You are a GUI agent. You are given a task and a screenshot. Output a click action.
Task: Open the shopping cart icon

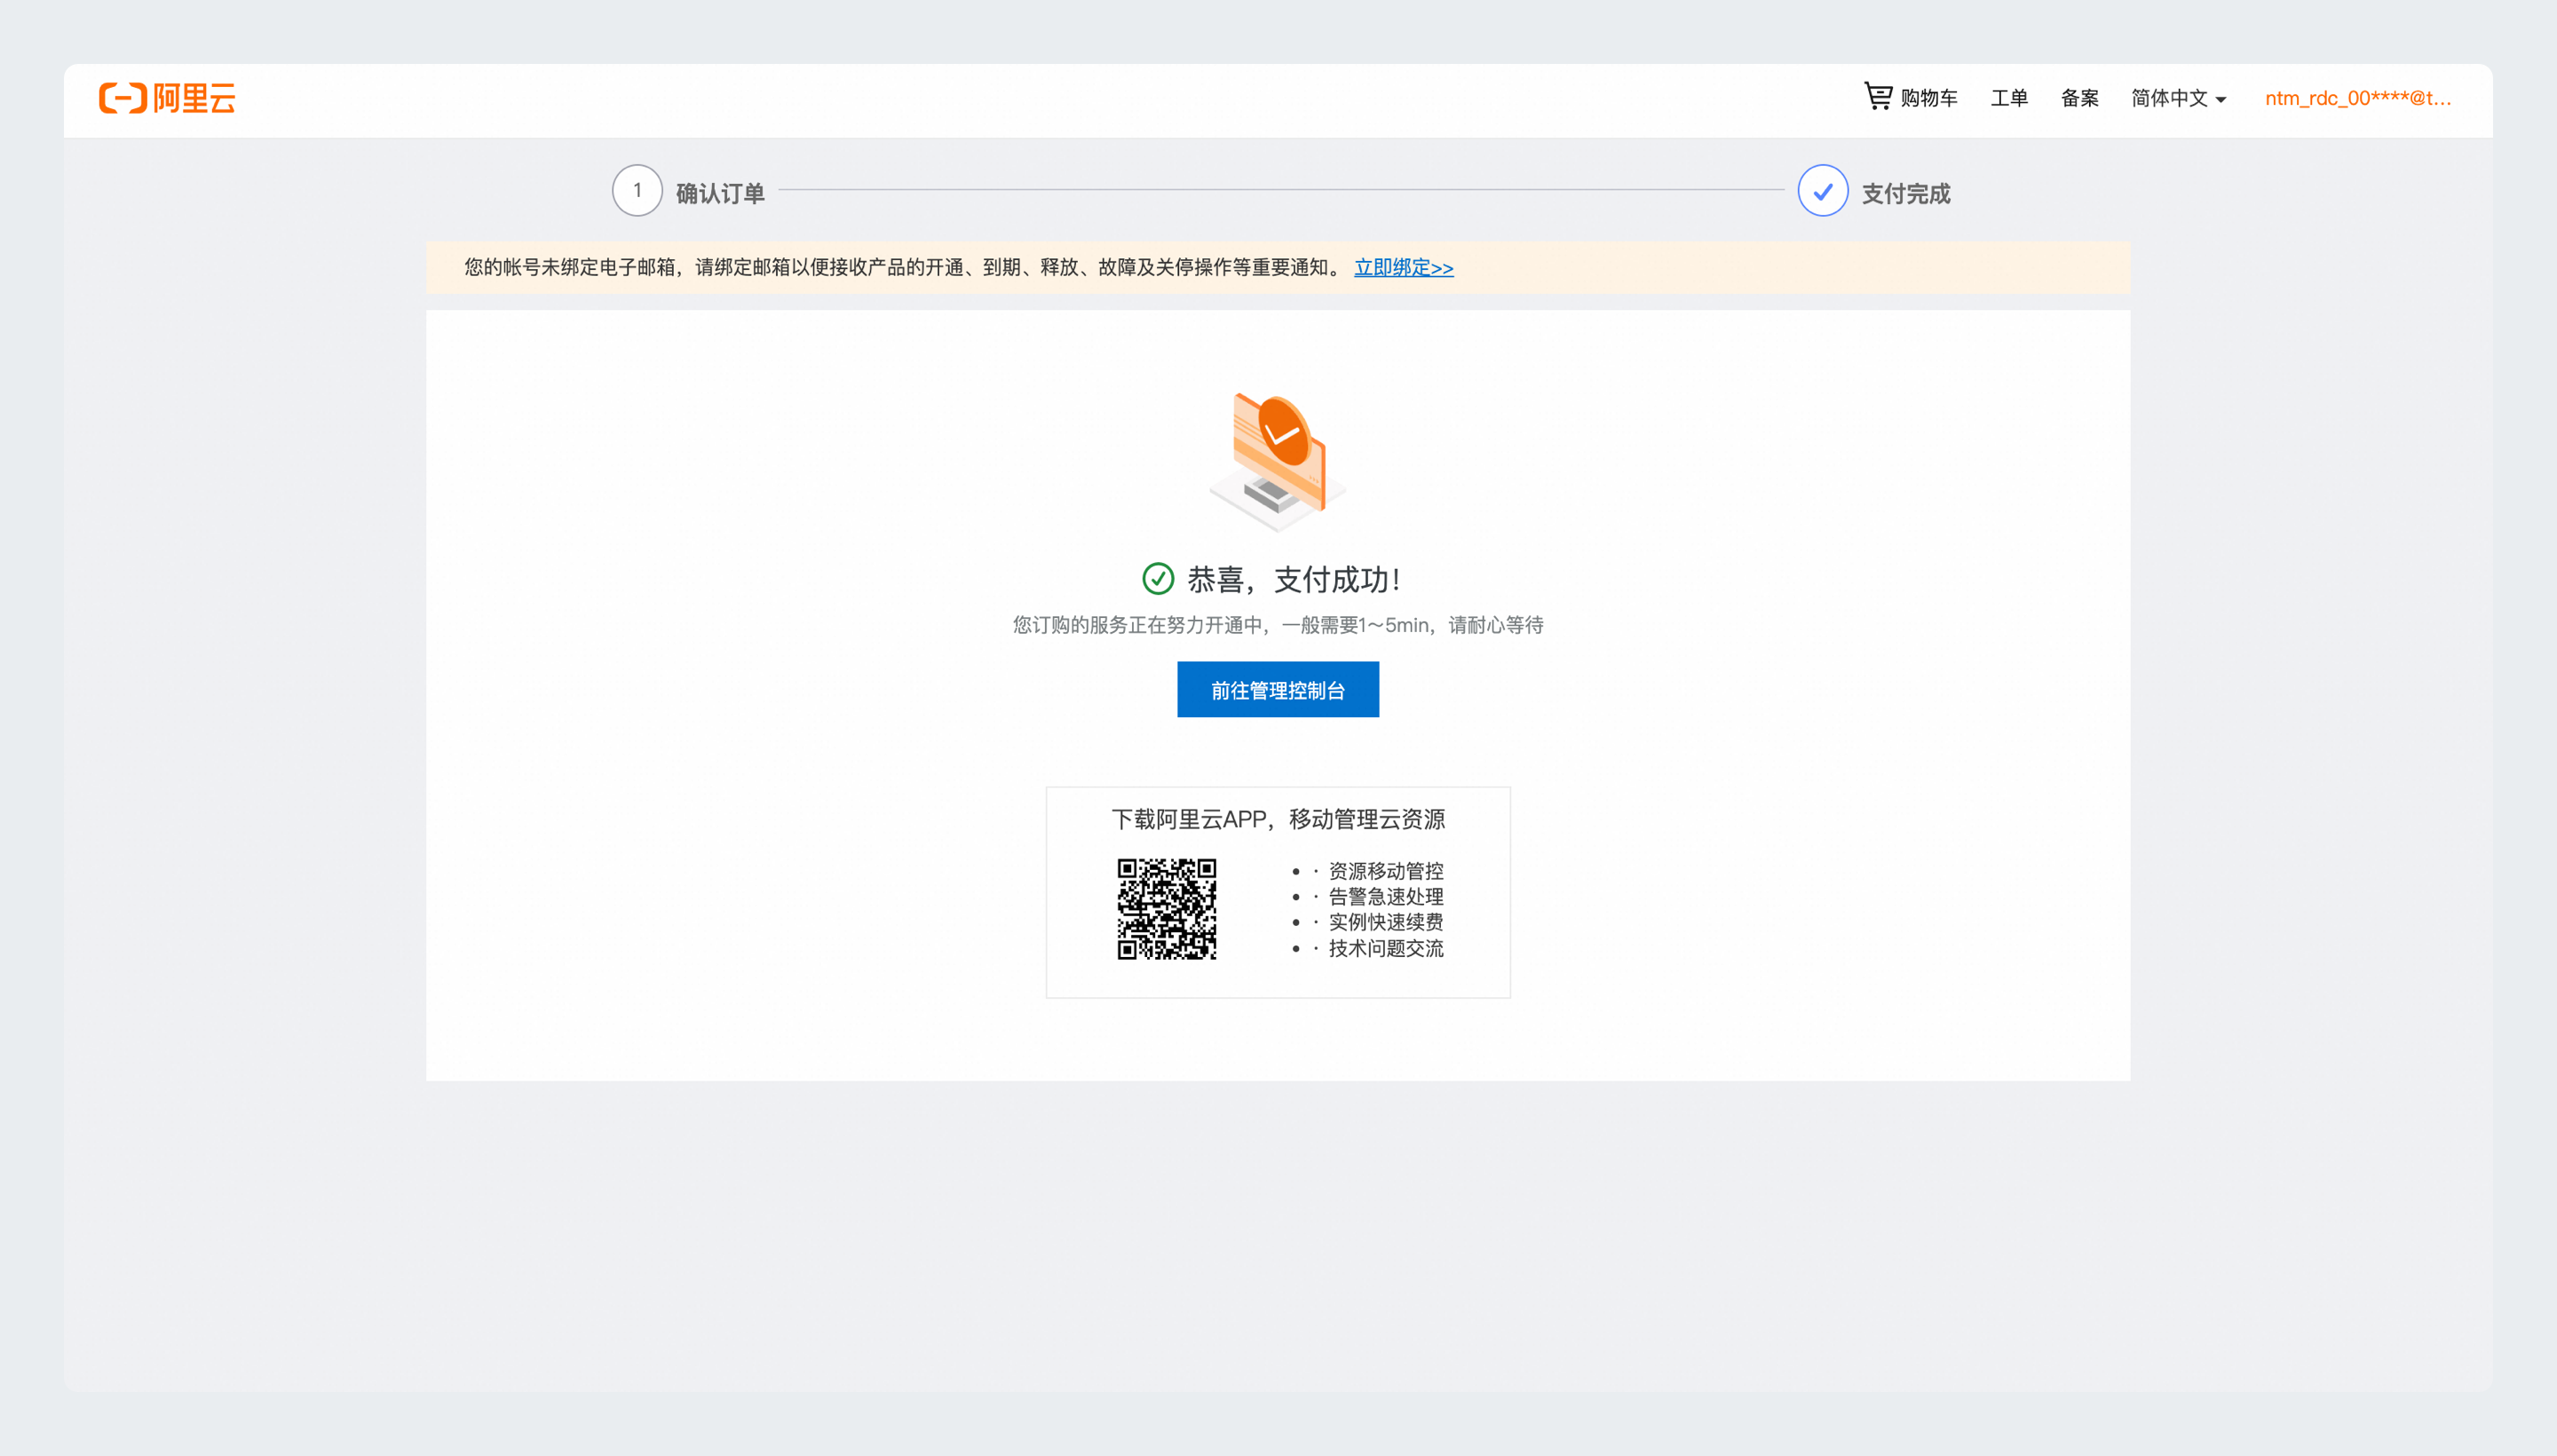[1878, 96]
